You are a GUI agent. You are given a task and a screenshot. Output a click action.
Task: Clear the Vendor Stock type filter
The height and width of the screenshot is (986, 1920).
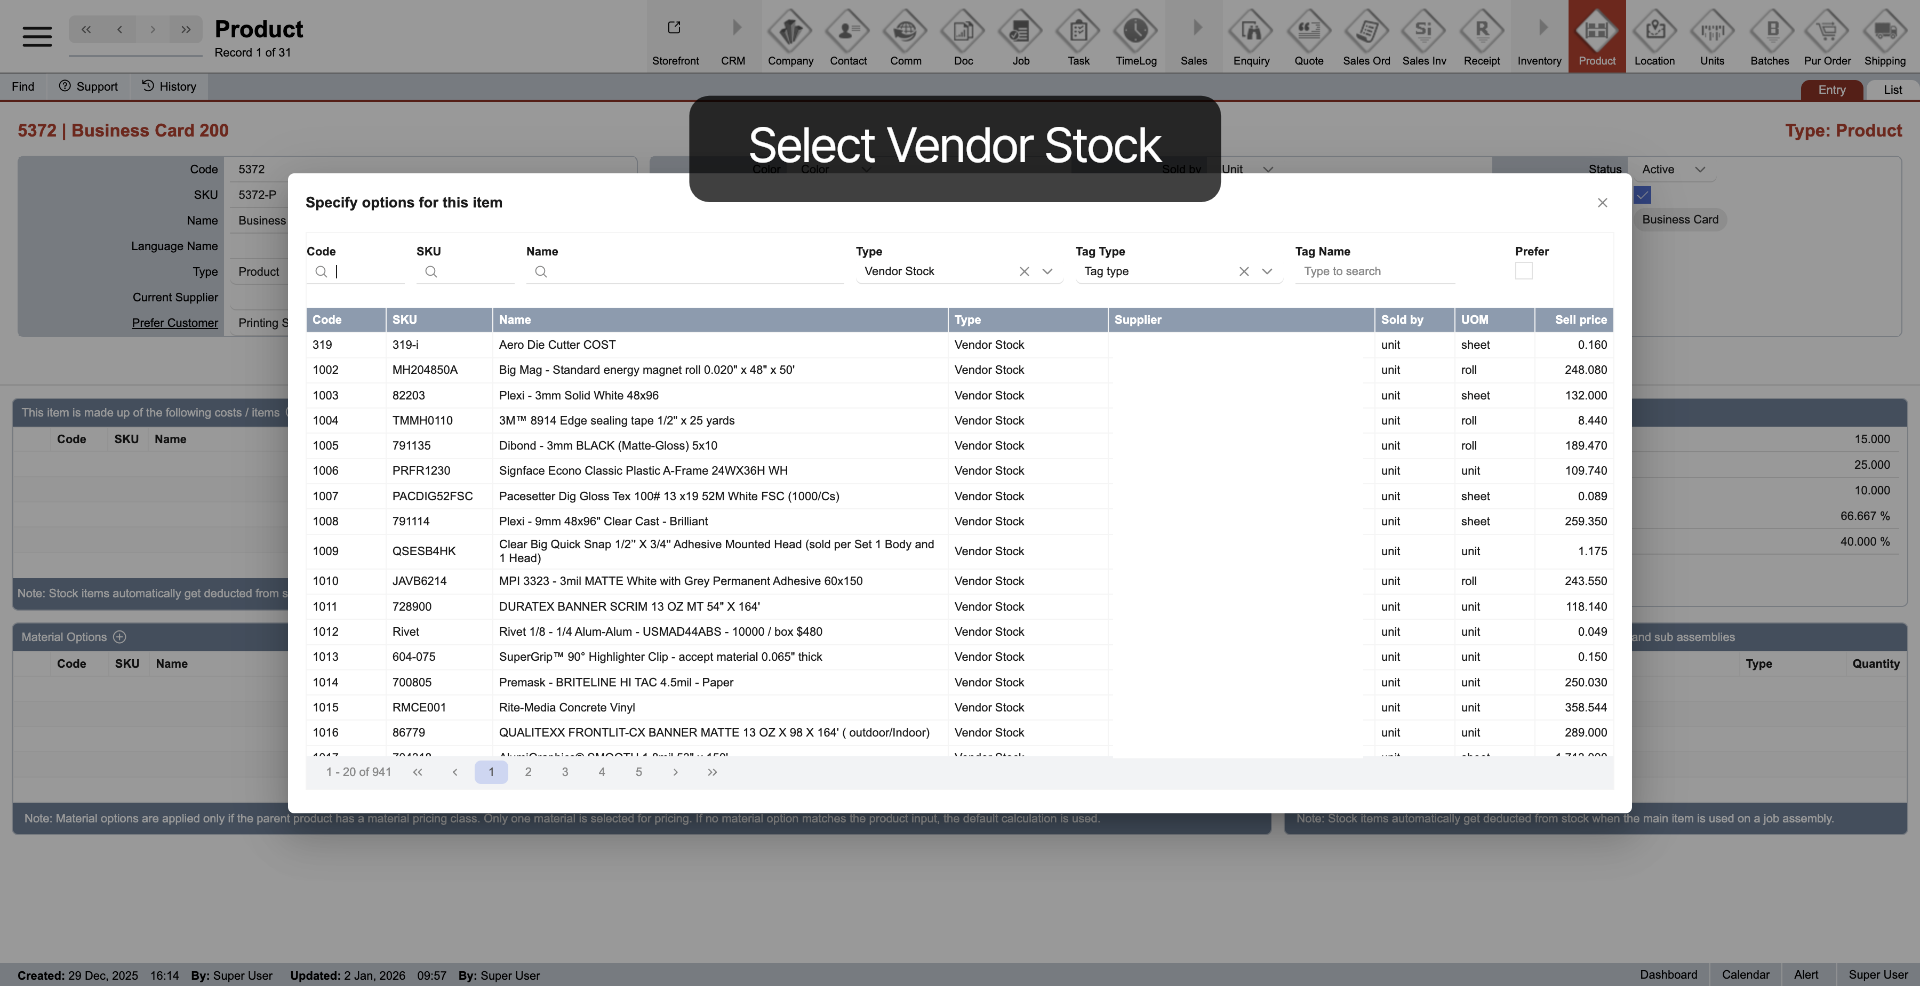[x=1024, y=272]
